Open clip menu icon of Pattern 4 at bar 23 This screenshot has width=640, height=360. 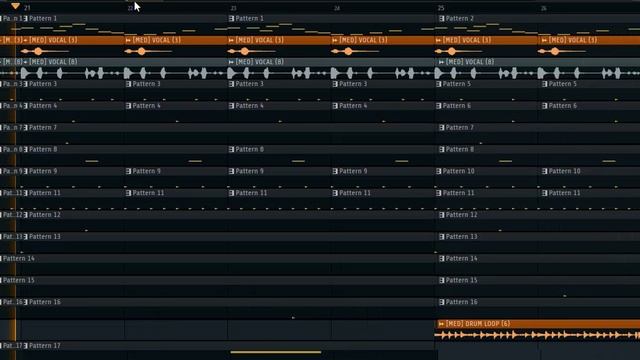pos(231,106)
